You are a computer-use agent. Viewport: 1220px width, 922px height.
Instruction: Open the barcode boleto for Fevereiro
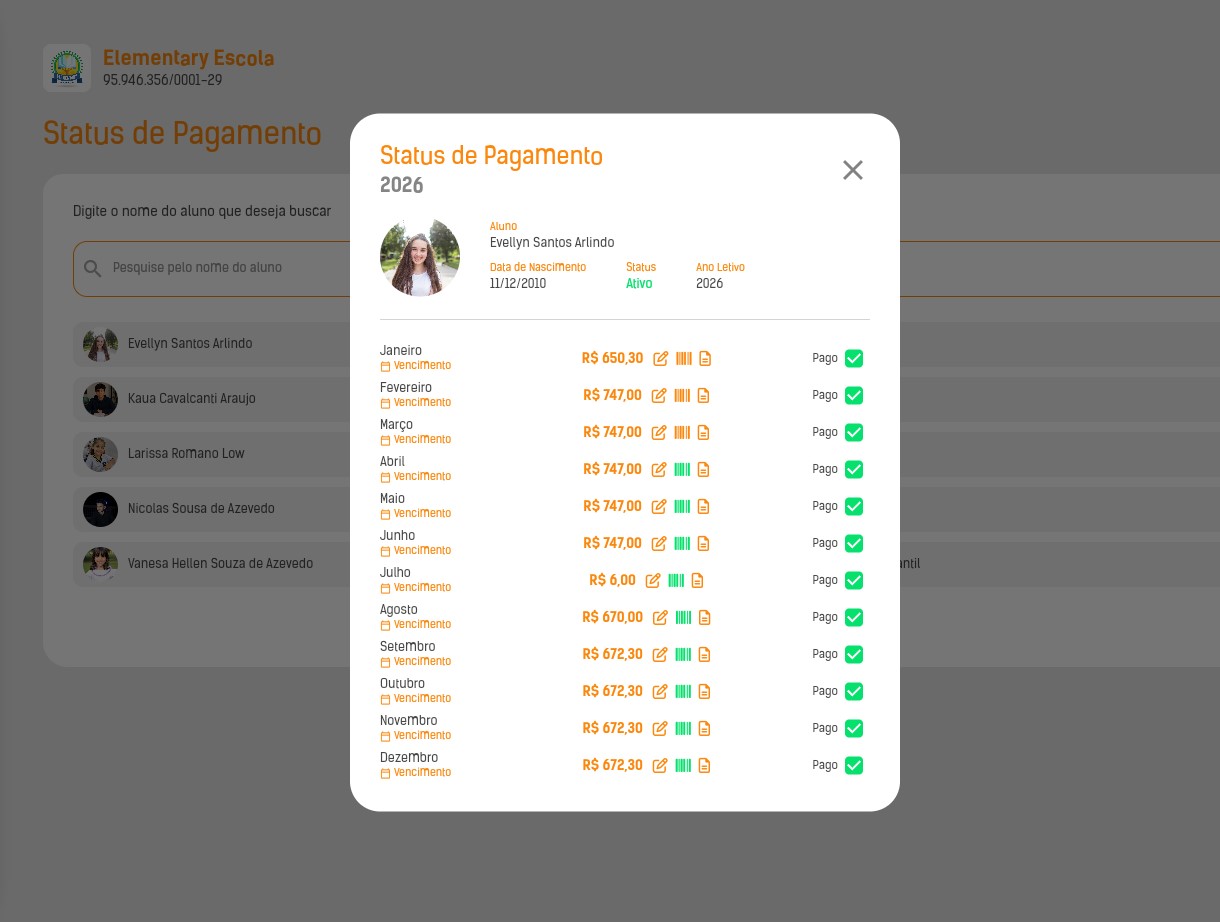pos(682,395)
